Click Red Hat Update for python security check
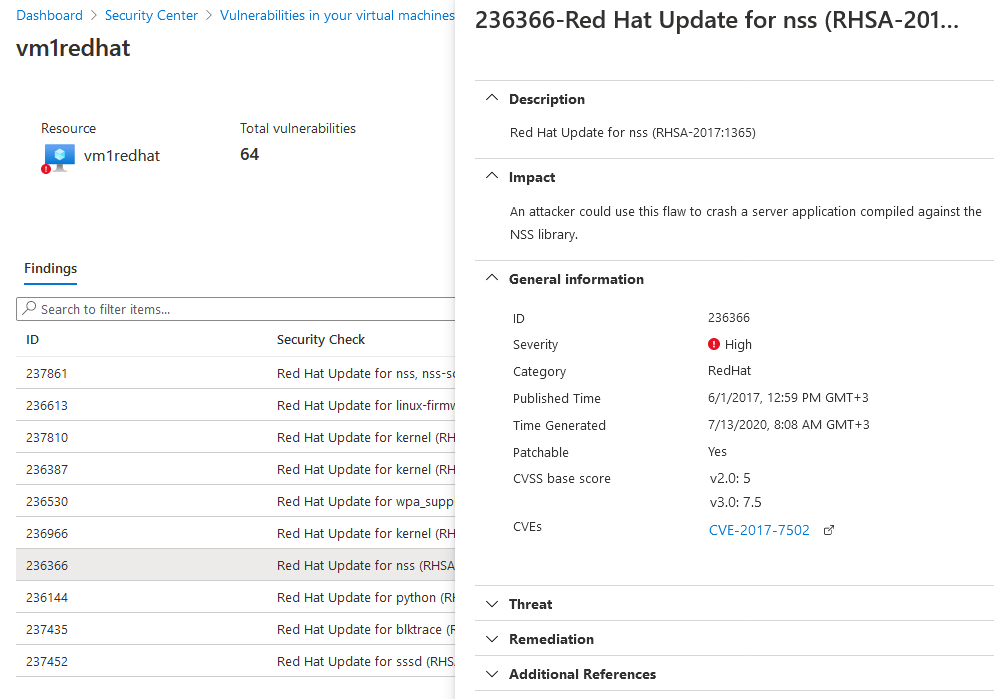Screen dimensions: 994x699 (x=366, y=597)
